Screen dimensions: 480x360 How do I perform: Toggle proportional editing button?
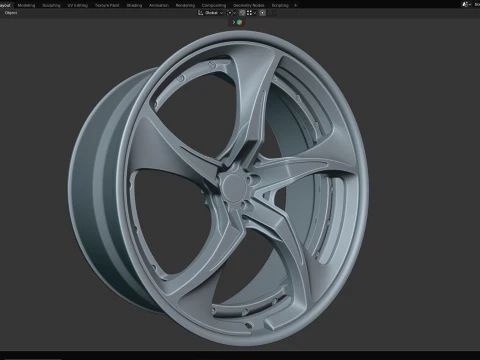pyautogui.click(x=263, y=13)
